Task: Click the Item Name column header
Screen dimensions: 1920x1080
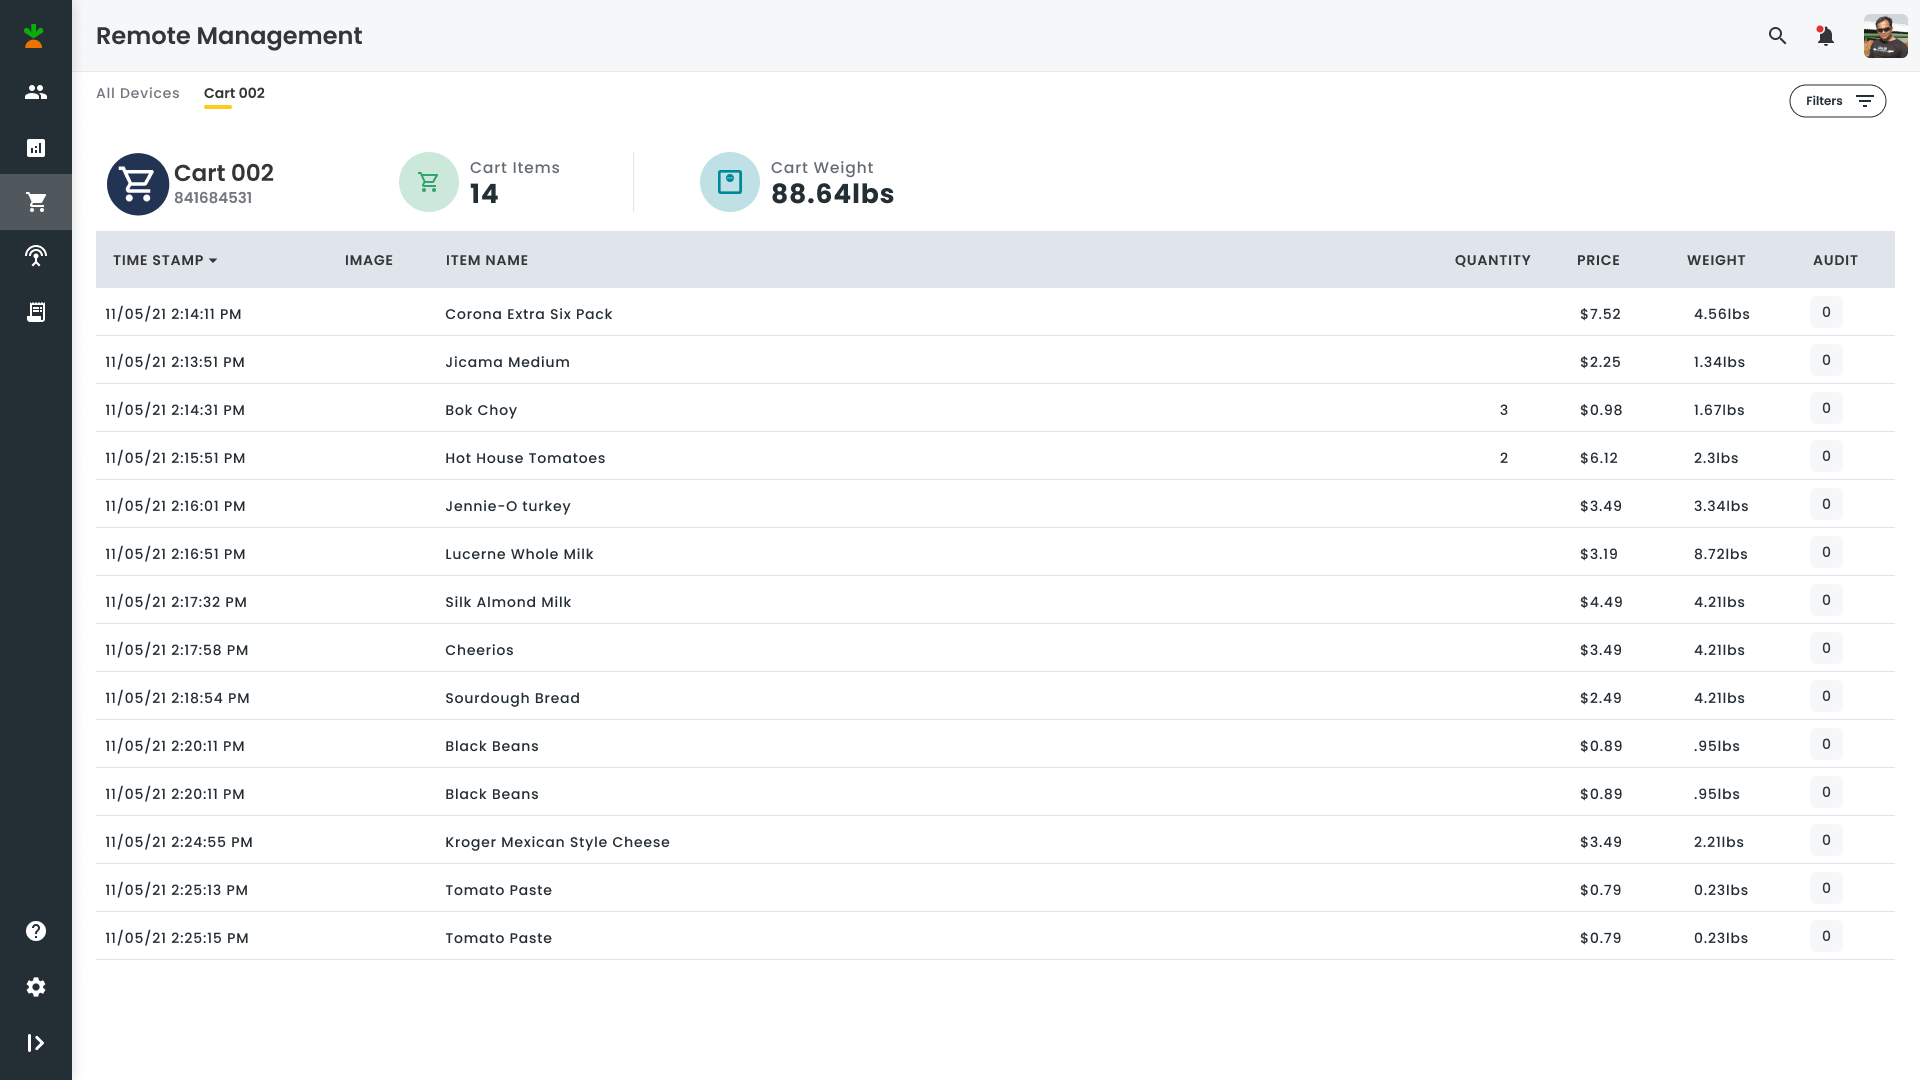Action: click(x=487, y=260)
